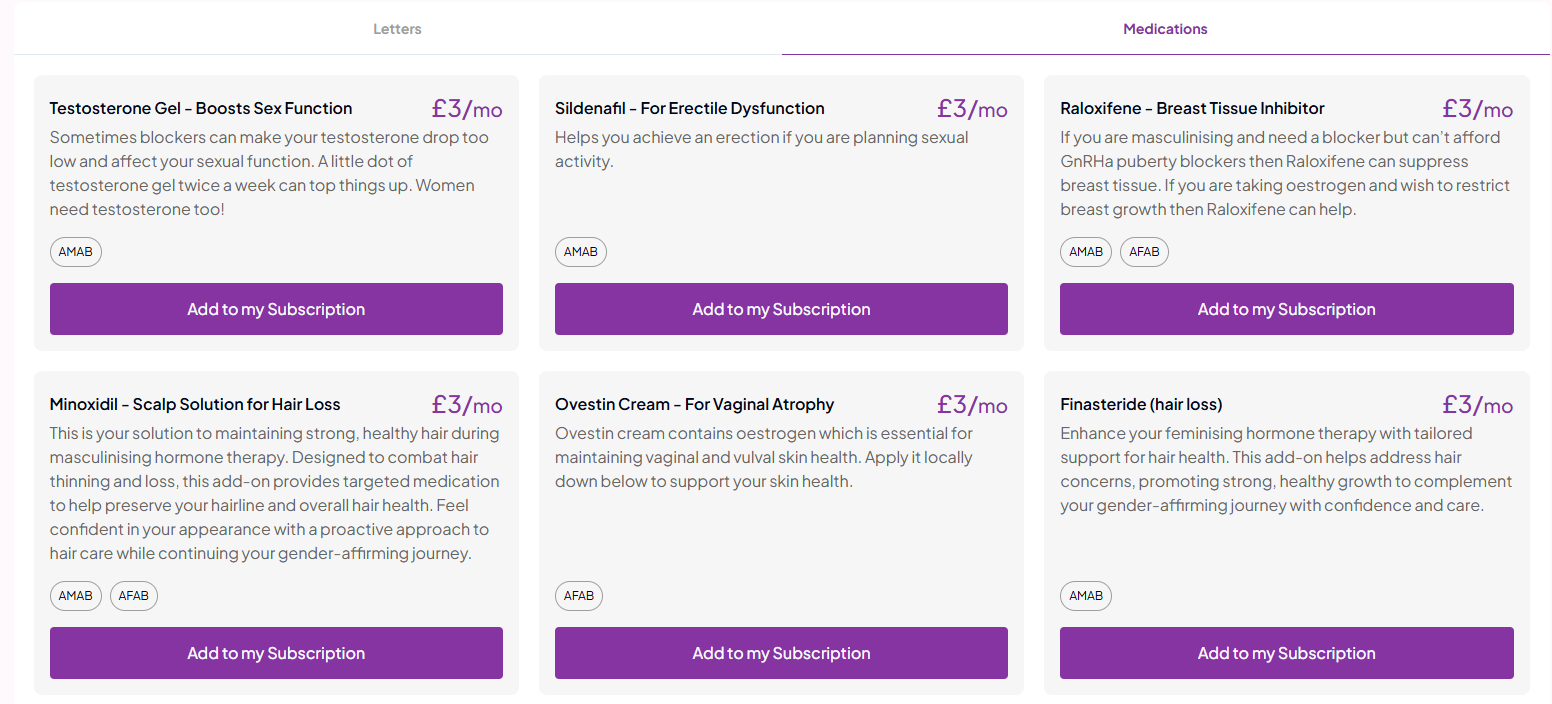Click the Finasteride (hair loss) title
This screenshot has width=1552, height=704.
(1141, 404)
